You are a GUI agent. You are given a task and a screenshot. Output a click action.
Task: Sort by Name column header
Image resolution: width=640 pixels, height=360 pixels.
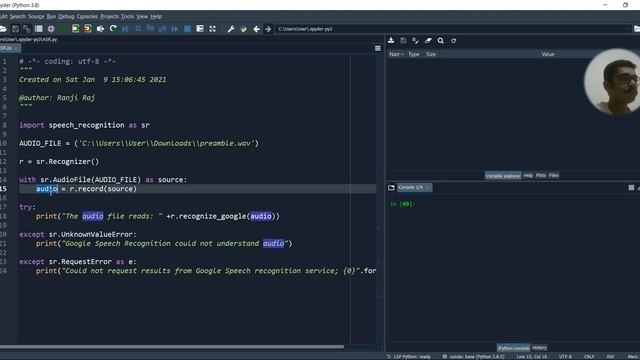click(396, 54)
